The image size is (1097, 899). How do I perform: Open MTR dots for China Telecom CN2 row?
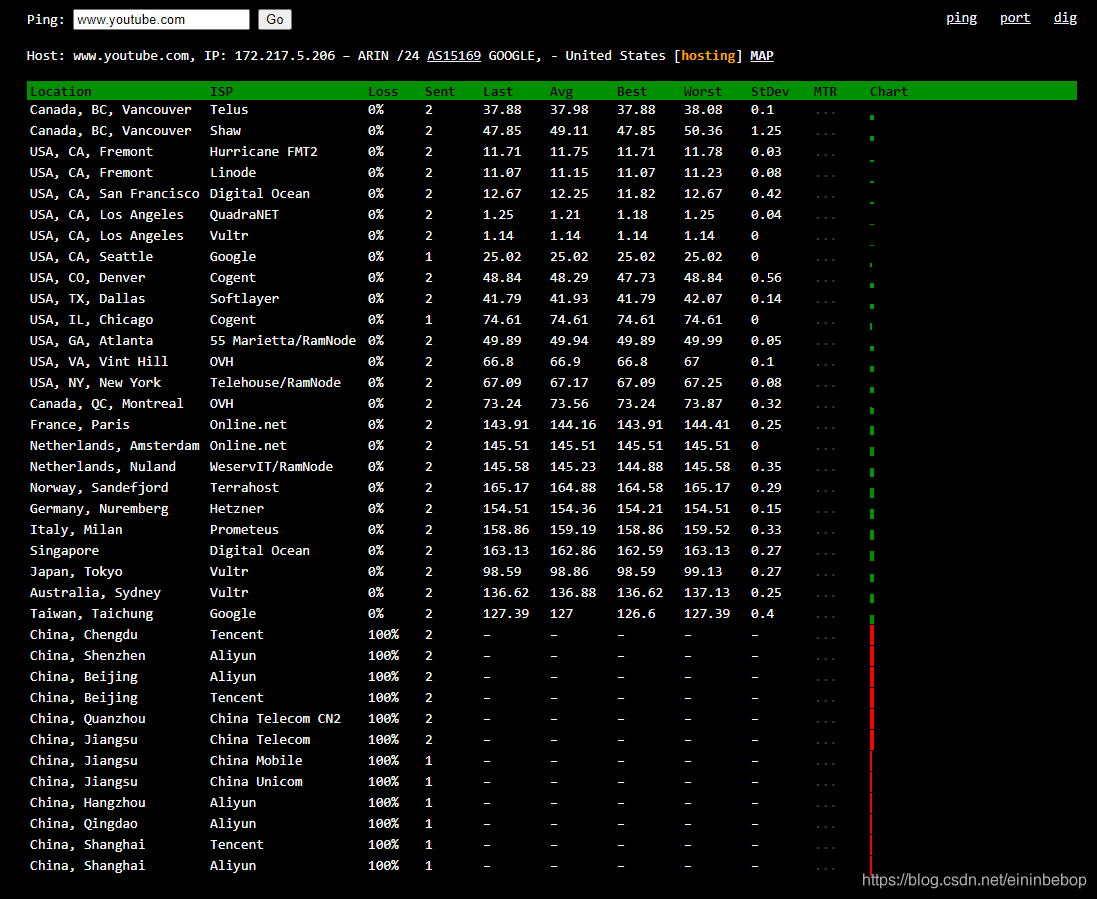825,721
